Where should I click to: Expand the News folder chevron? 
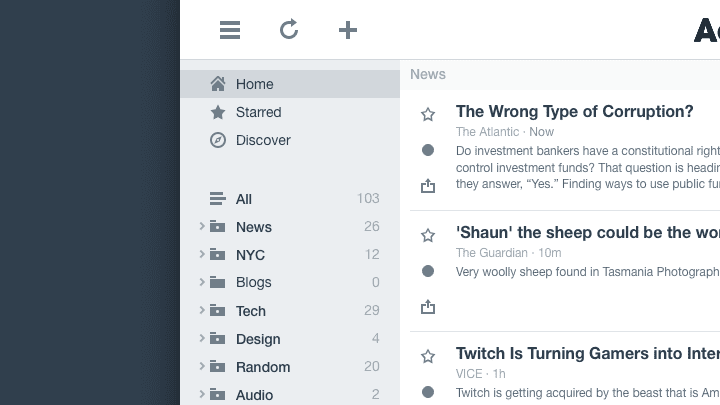202,227
